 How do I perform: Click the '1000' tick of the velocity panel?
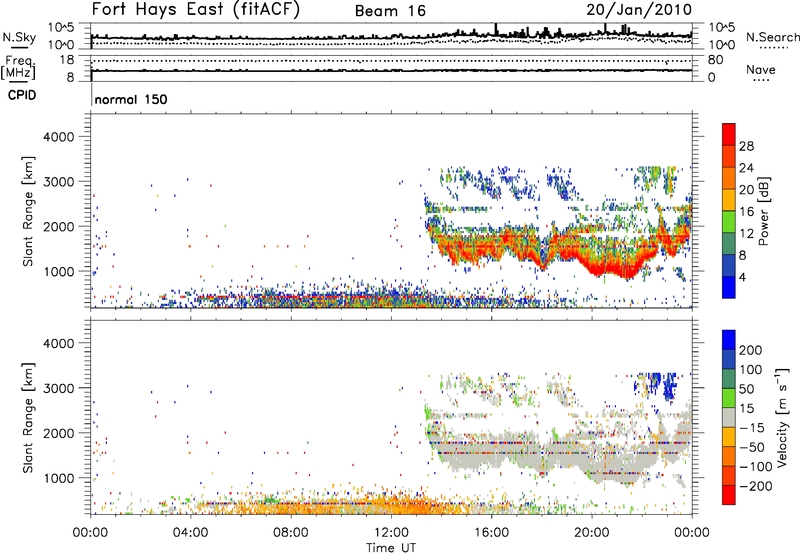(x=59, y=478)
